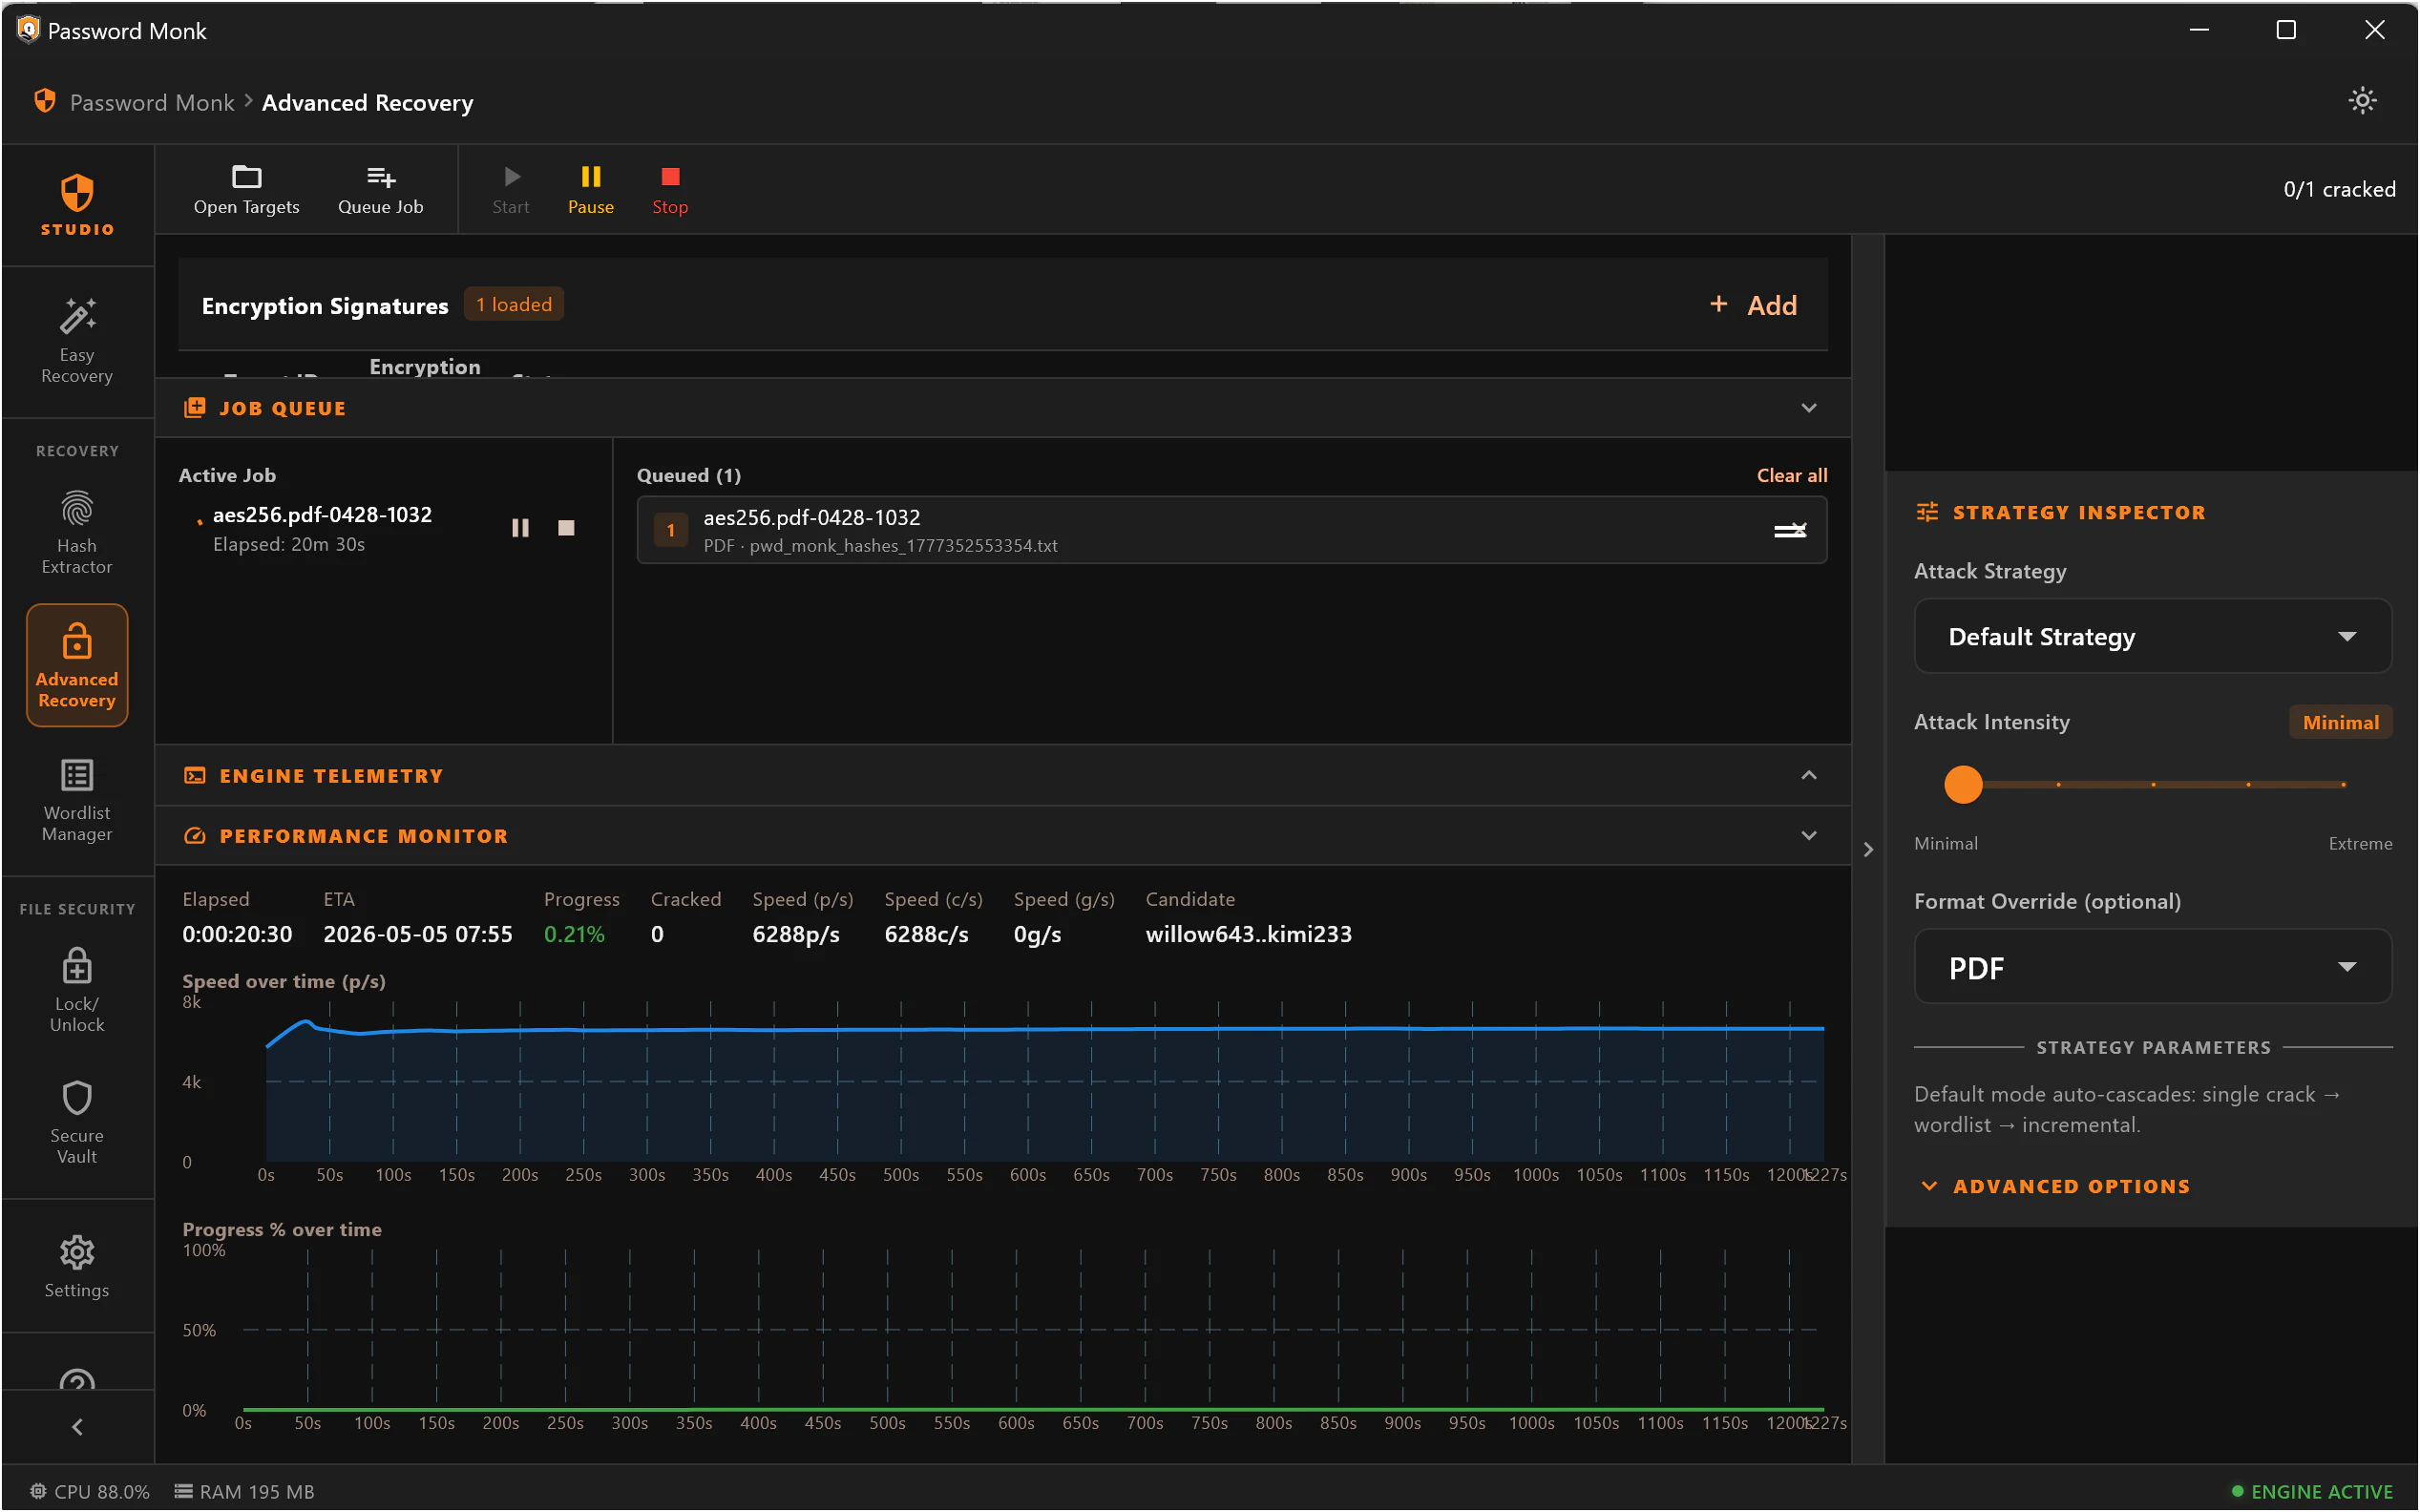Add a new encryption signature
Viewport: 2420px width, 1512px height.
[x=1753, y=305]
